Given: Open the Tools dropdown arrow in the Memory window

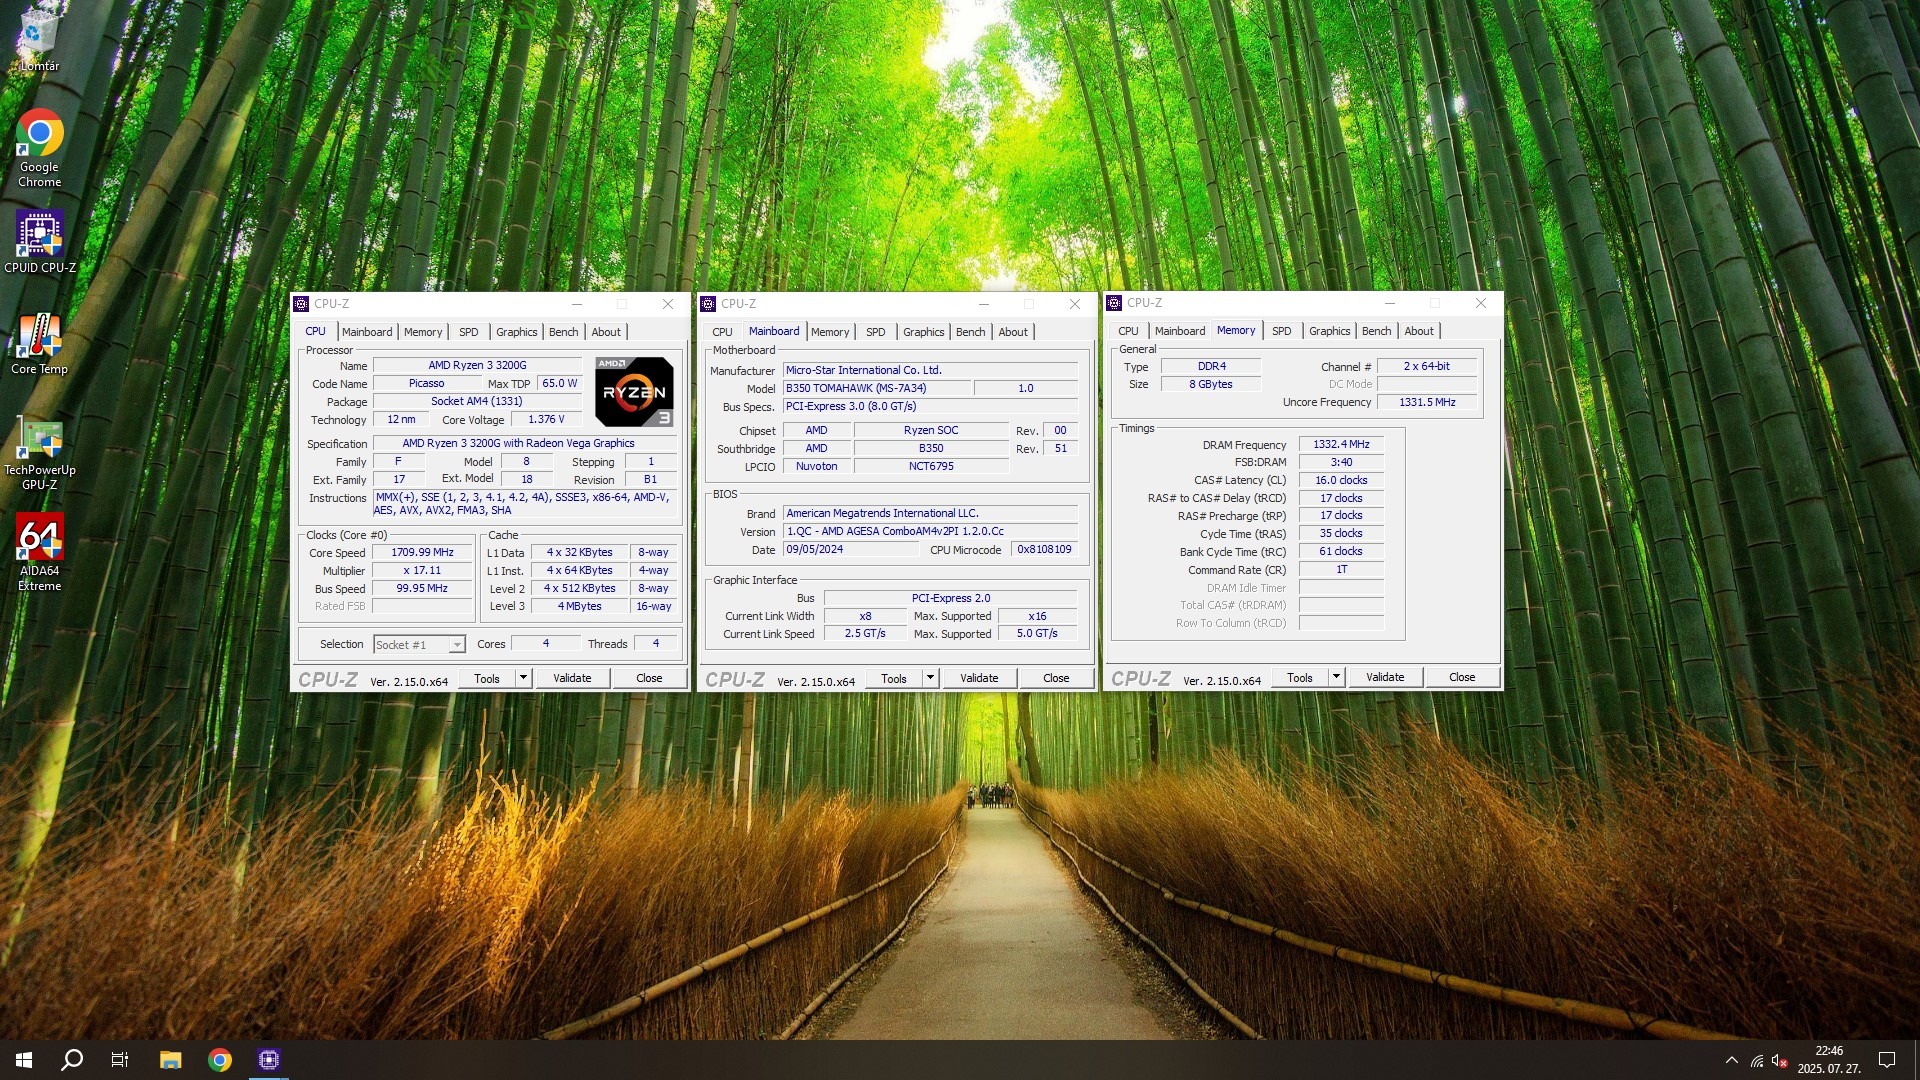Looking at the screenshot, I should point(1336,677).
